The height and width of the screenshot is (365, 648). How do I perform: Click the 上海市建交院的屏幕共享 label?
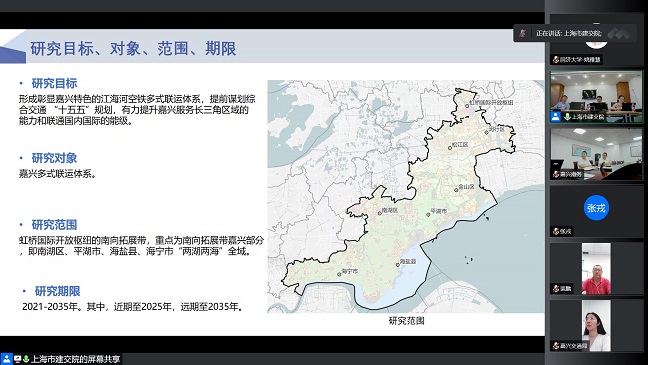[x=76, y=359]
